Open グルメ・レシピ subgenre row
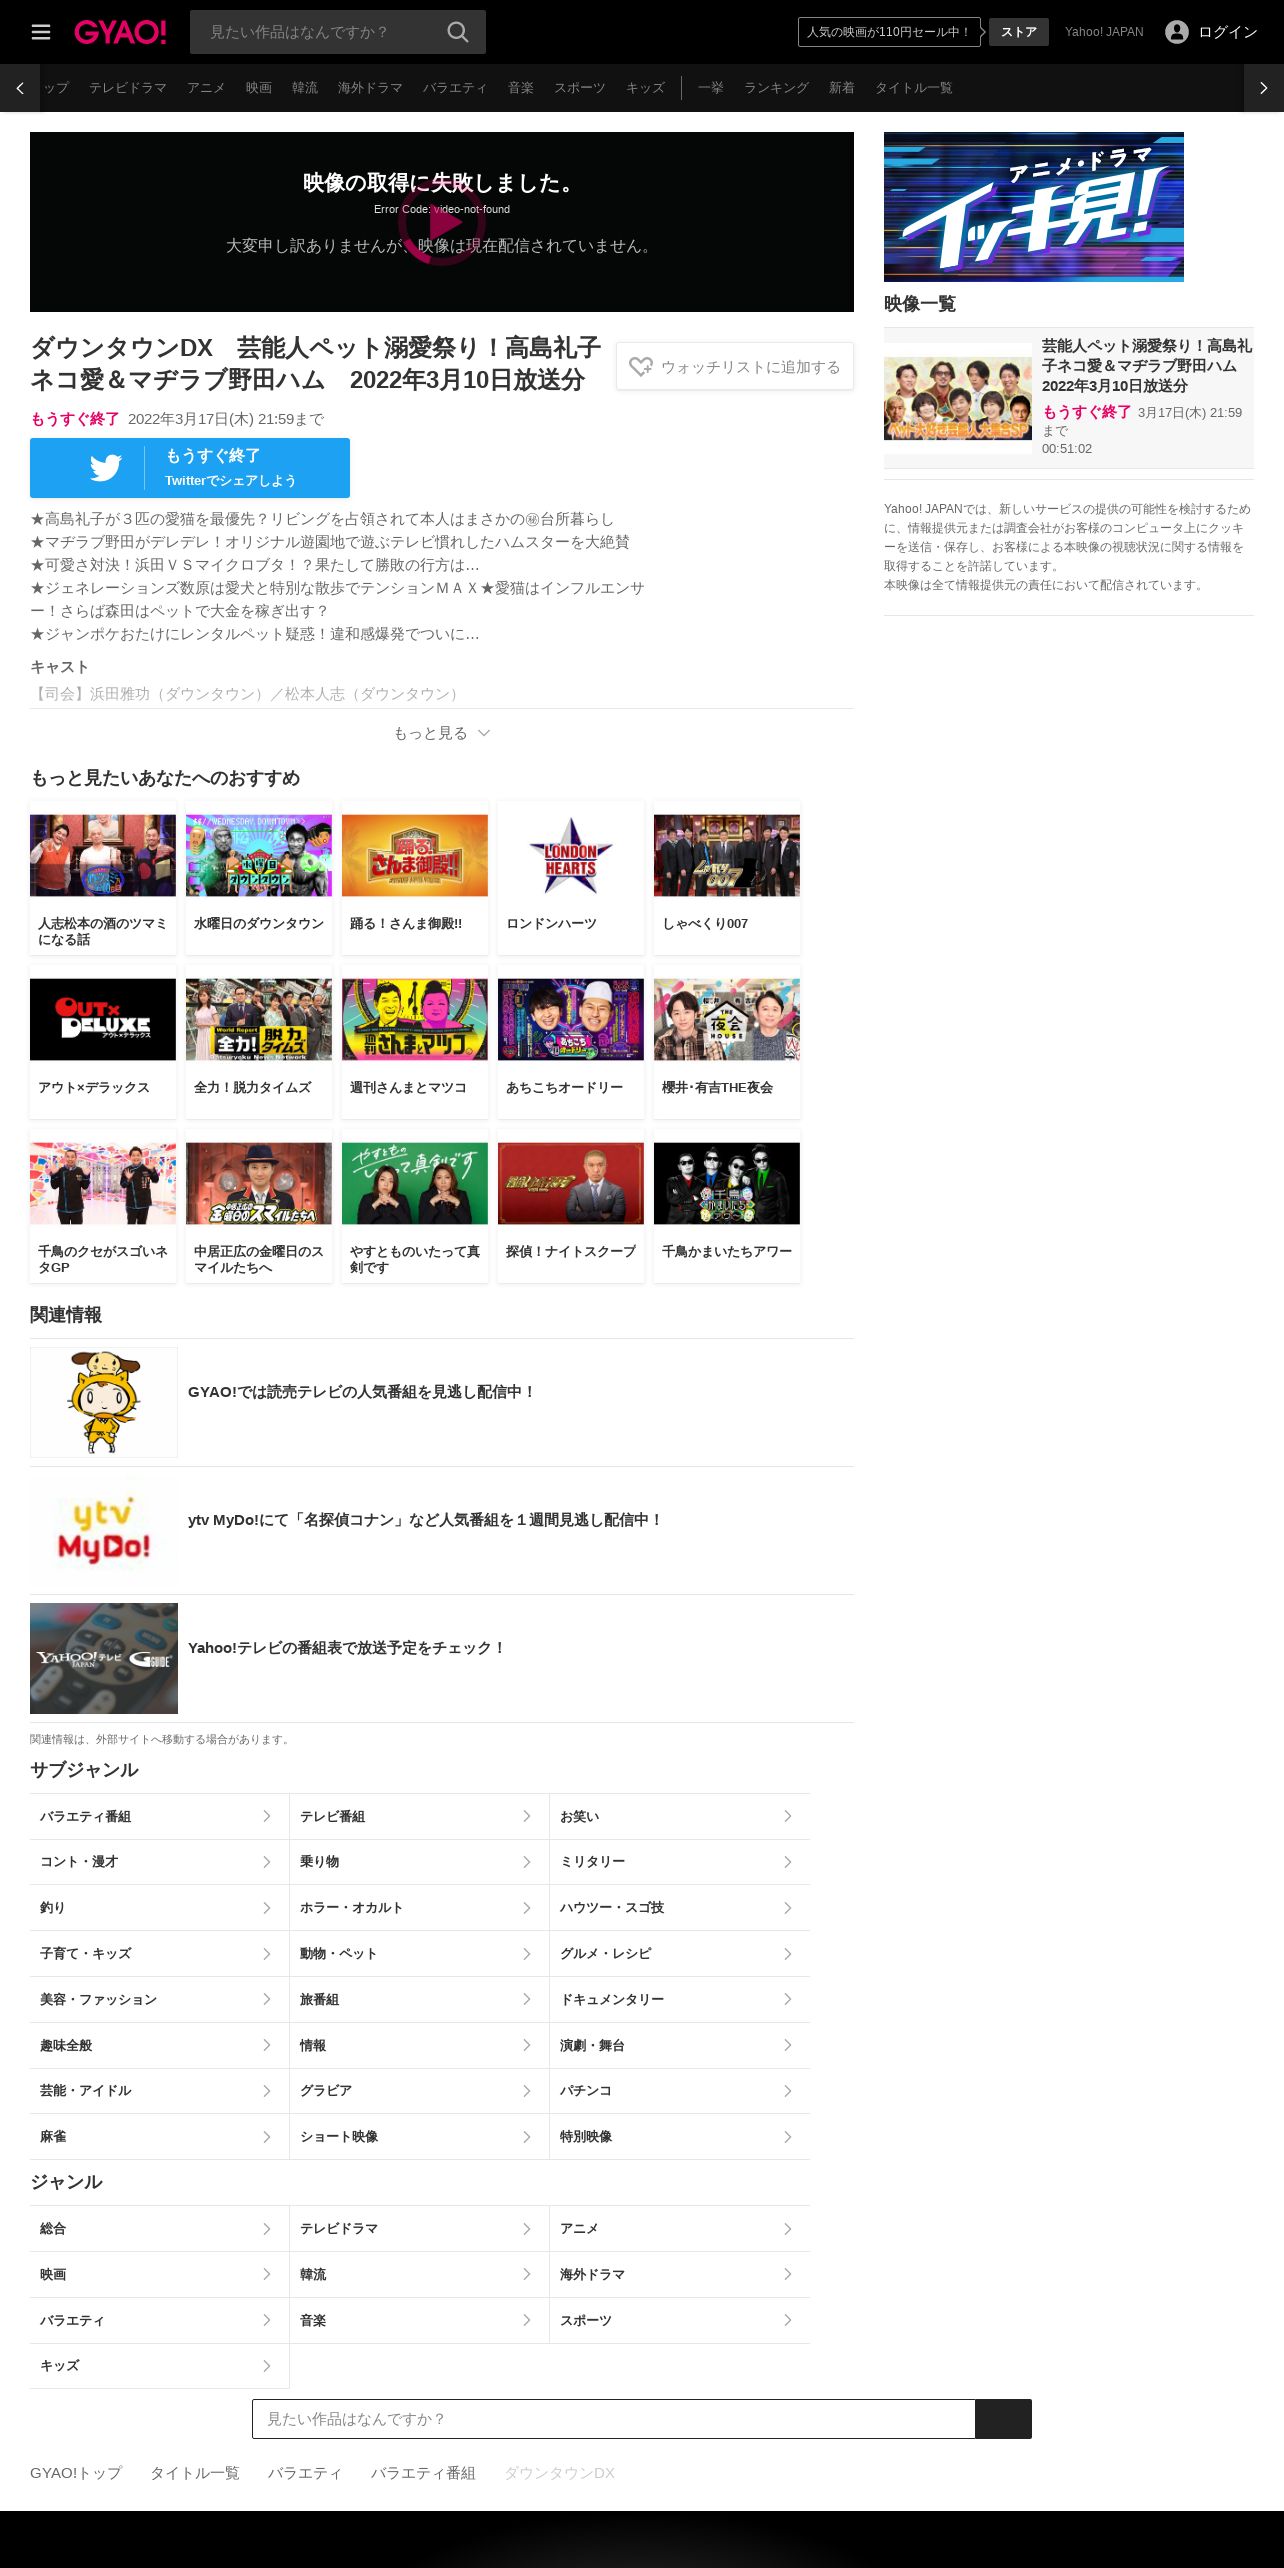 [680, 1953]
